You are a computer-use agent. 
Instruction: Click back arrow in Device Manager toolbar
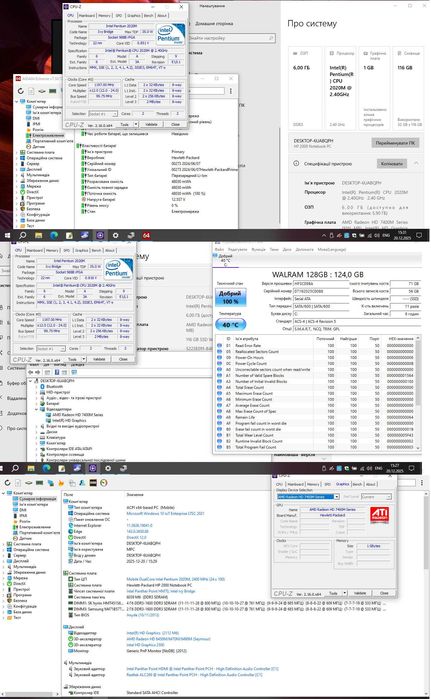click(30, 372)
